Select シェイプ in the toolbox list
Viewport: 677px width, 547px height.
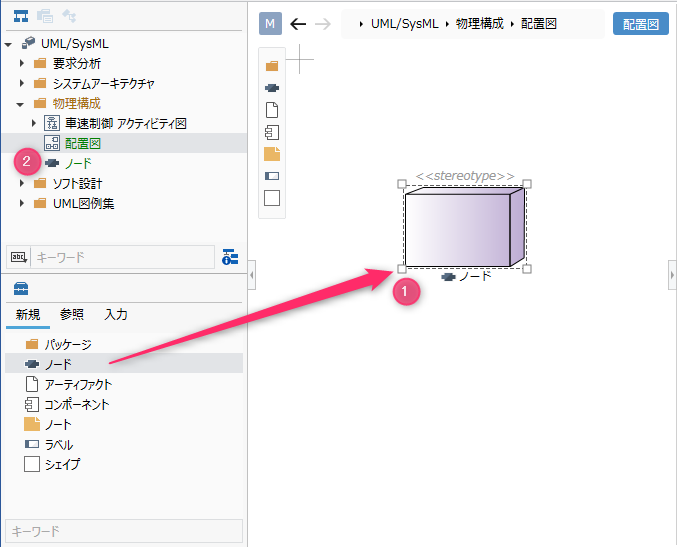coord(124,464)
